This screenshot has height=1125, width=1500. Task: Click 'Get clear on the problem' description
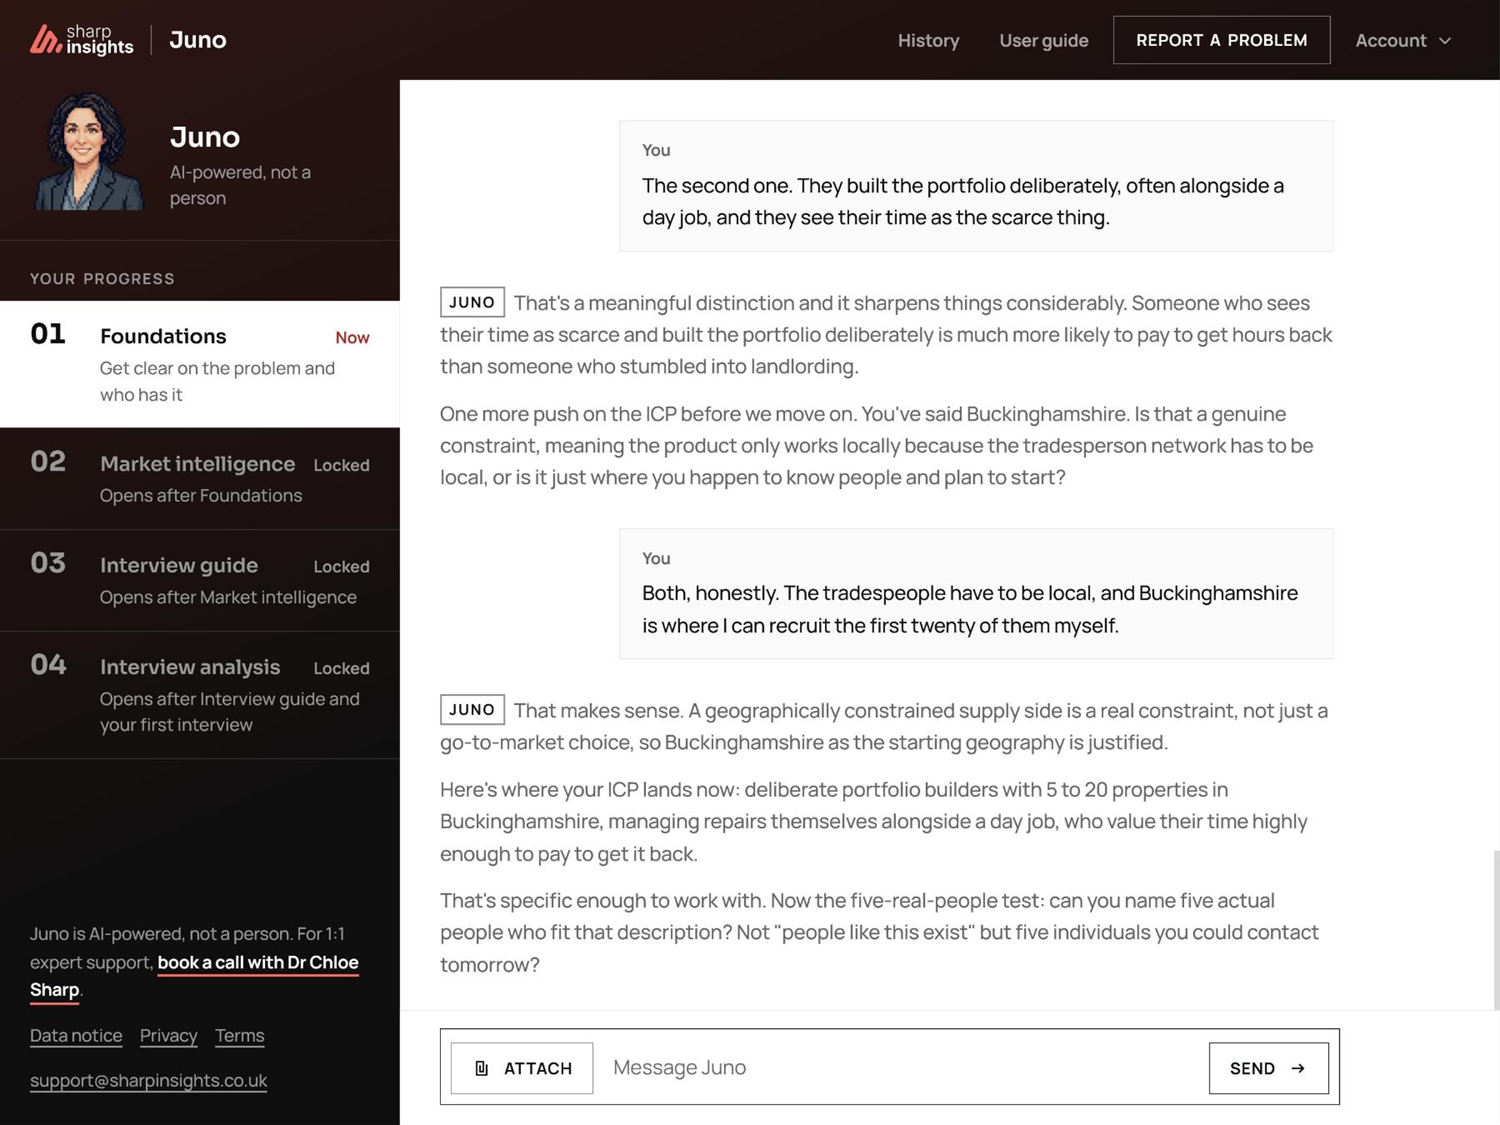218,382
